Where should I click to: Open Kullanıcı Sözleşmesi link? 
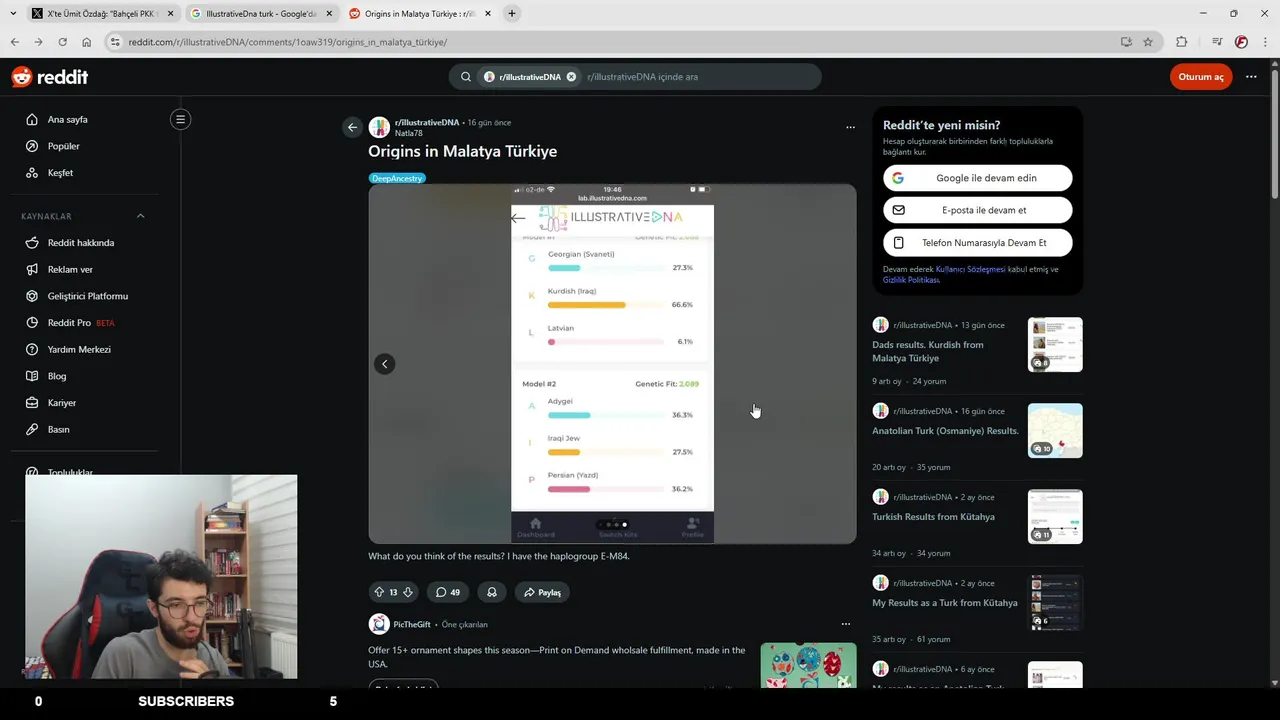[x=970, y=269]
